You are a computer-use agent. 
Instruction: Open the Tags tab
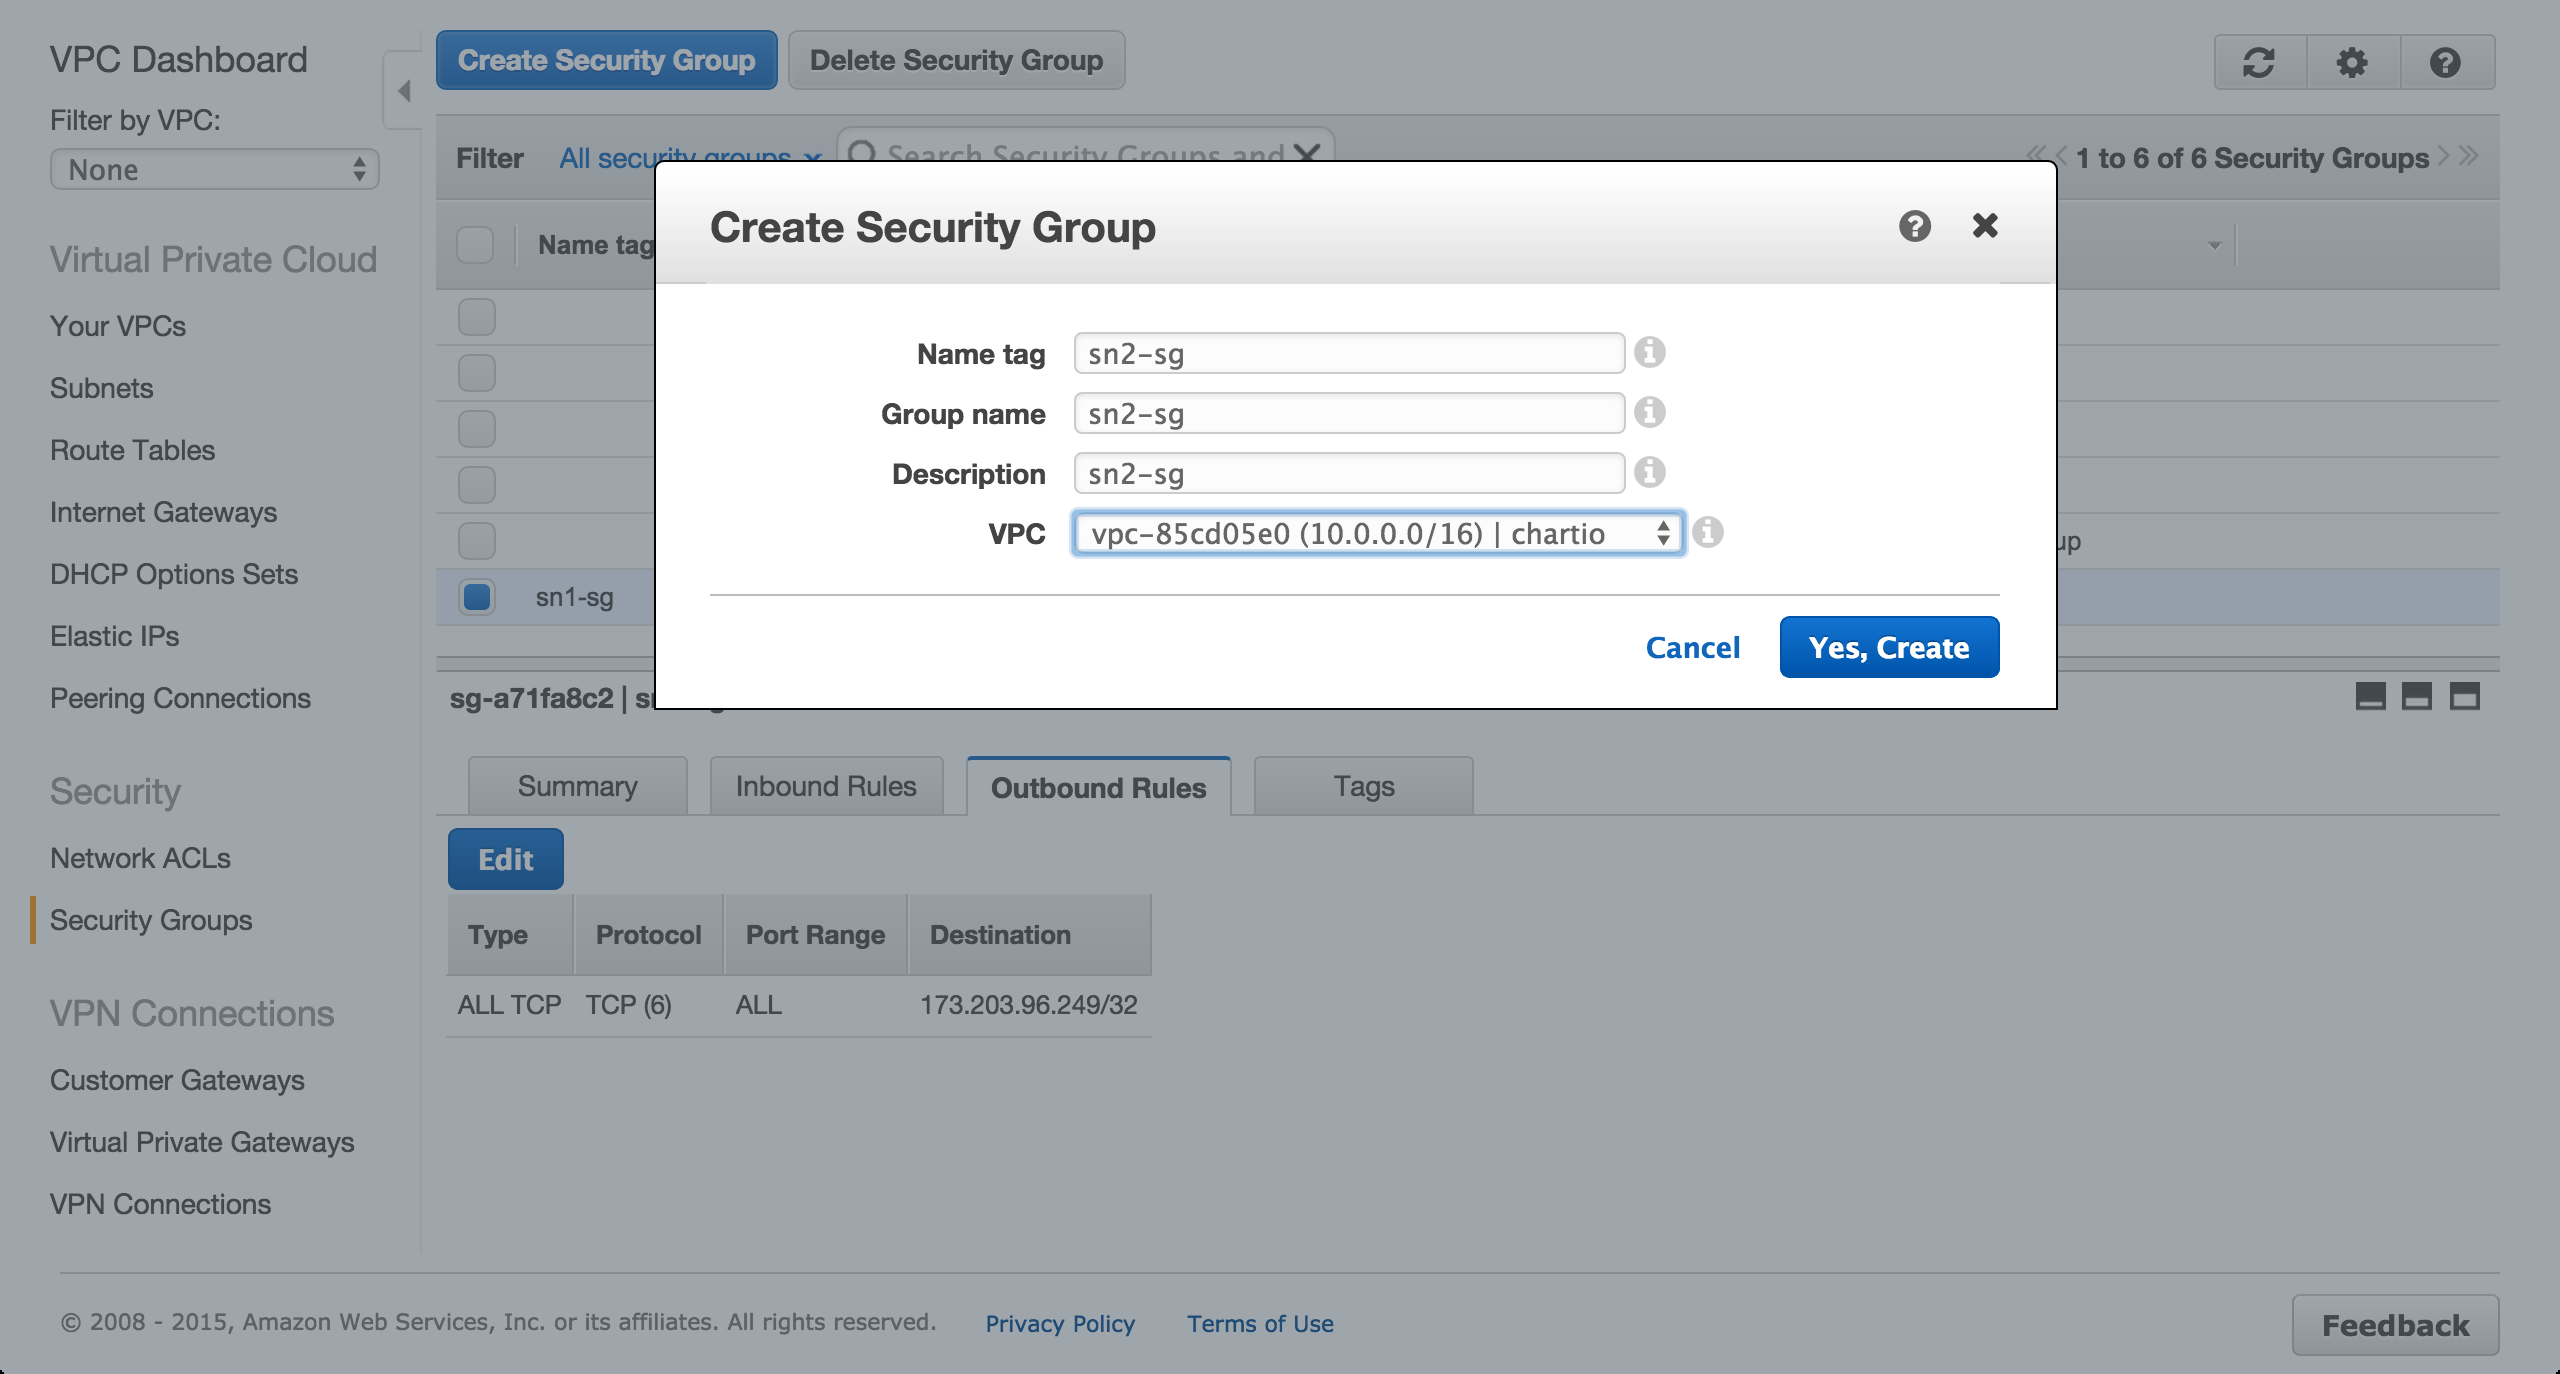coord(1363,786)
